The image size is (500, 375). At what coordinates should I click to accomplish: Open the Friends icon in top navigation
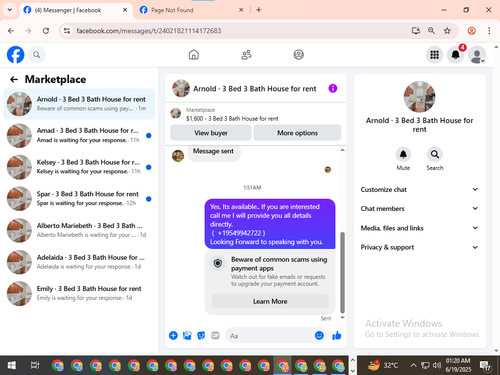coord(246,55)
